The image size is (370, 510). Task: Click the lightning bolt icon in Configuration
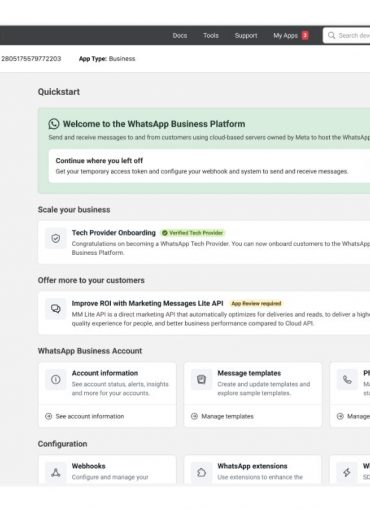(347, 472)
